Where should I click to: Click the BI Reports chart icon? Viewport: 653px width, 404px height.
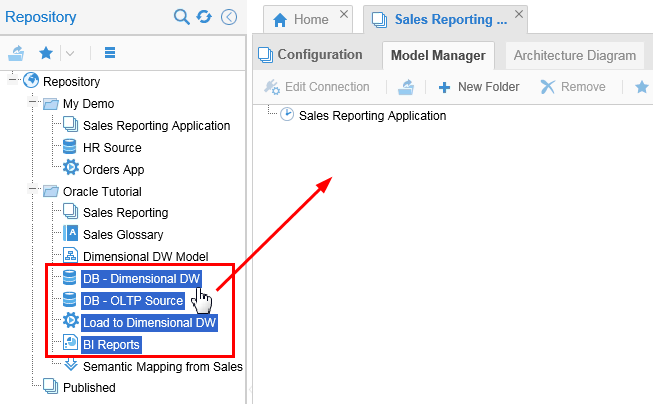click(x=70, y=342)
